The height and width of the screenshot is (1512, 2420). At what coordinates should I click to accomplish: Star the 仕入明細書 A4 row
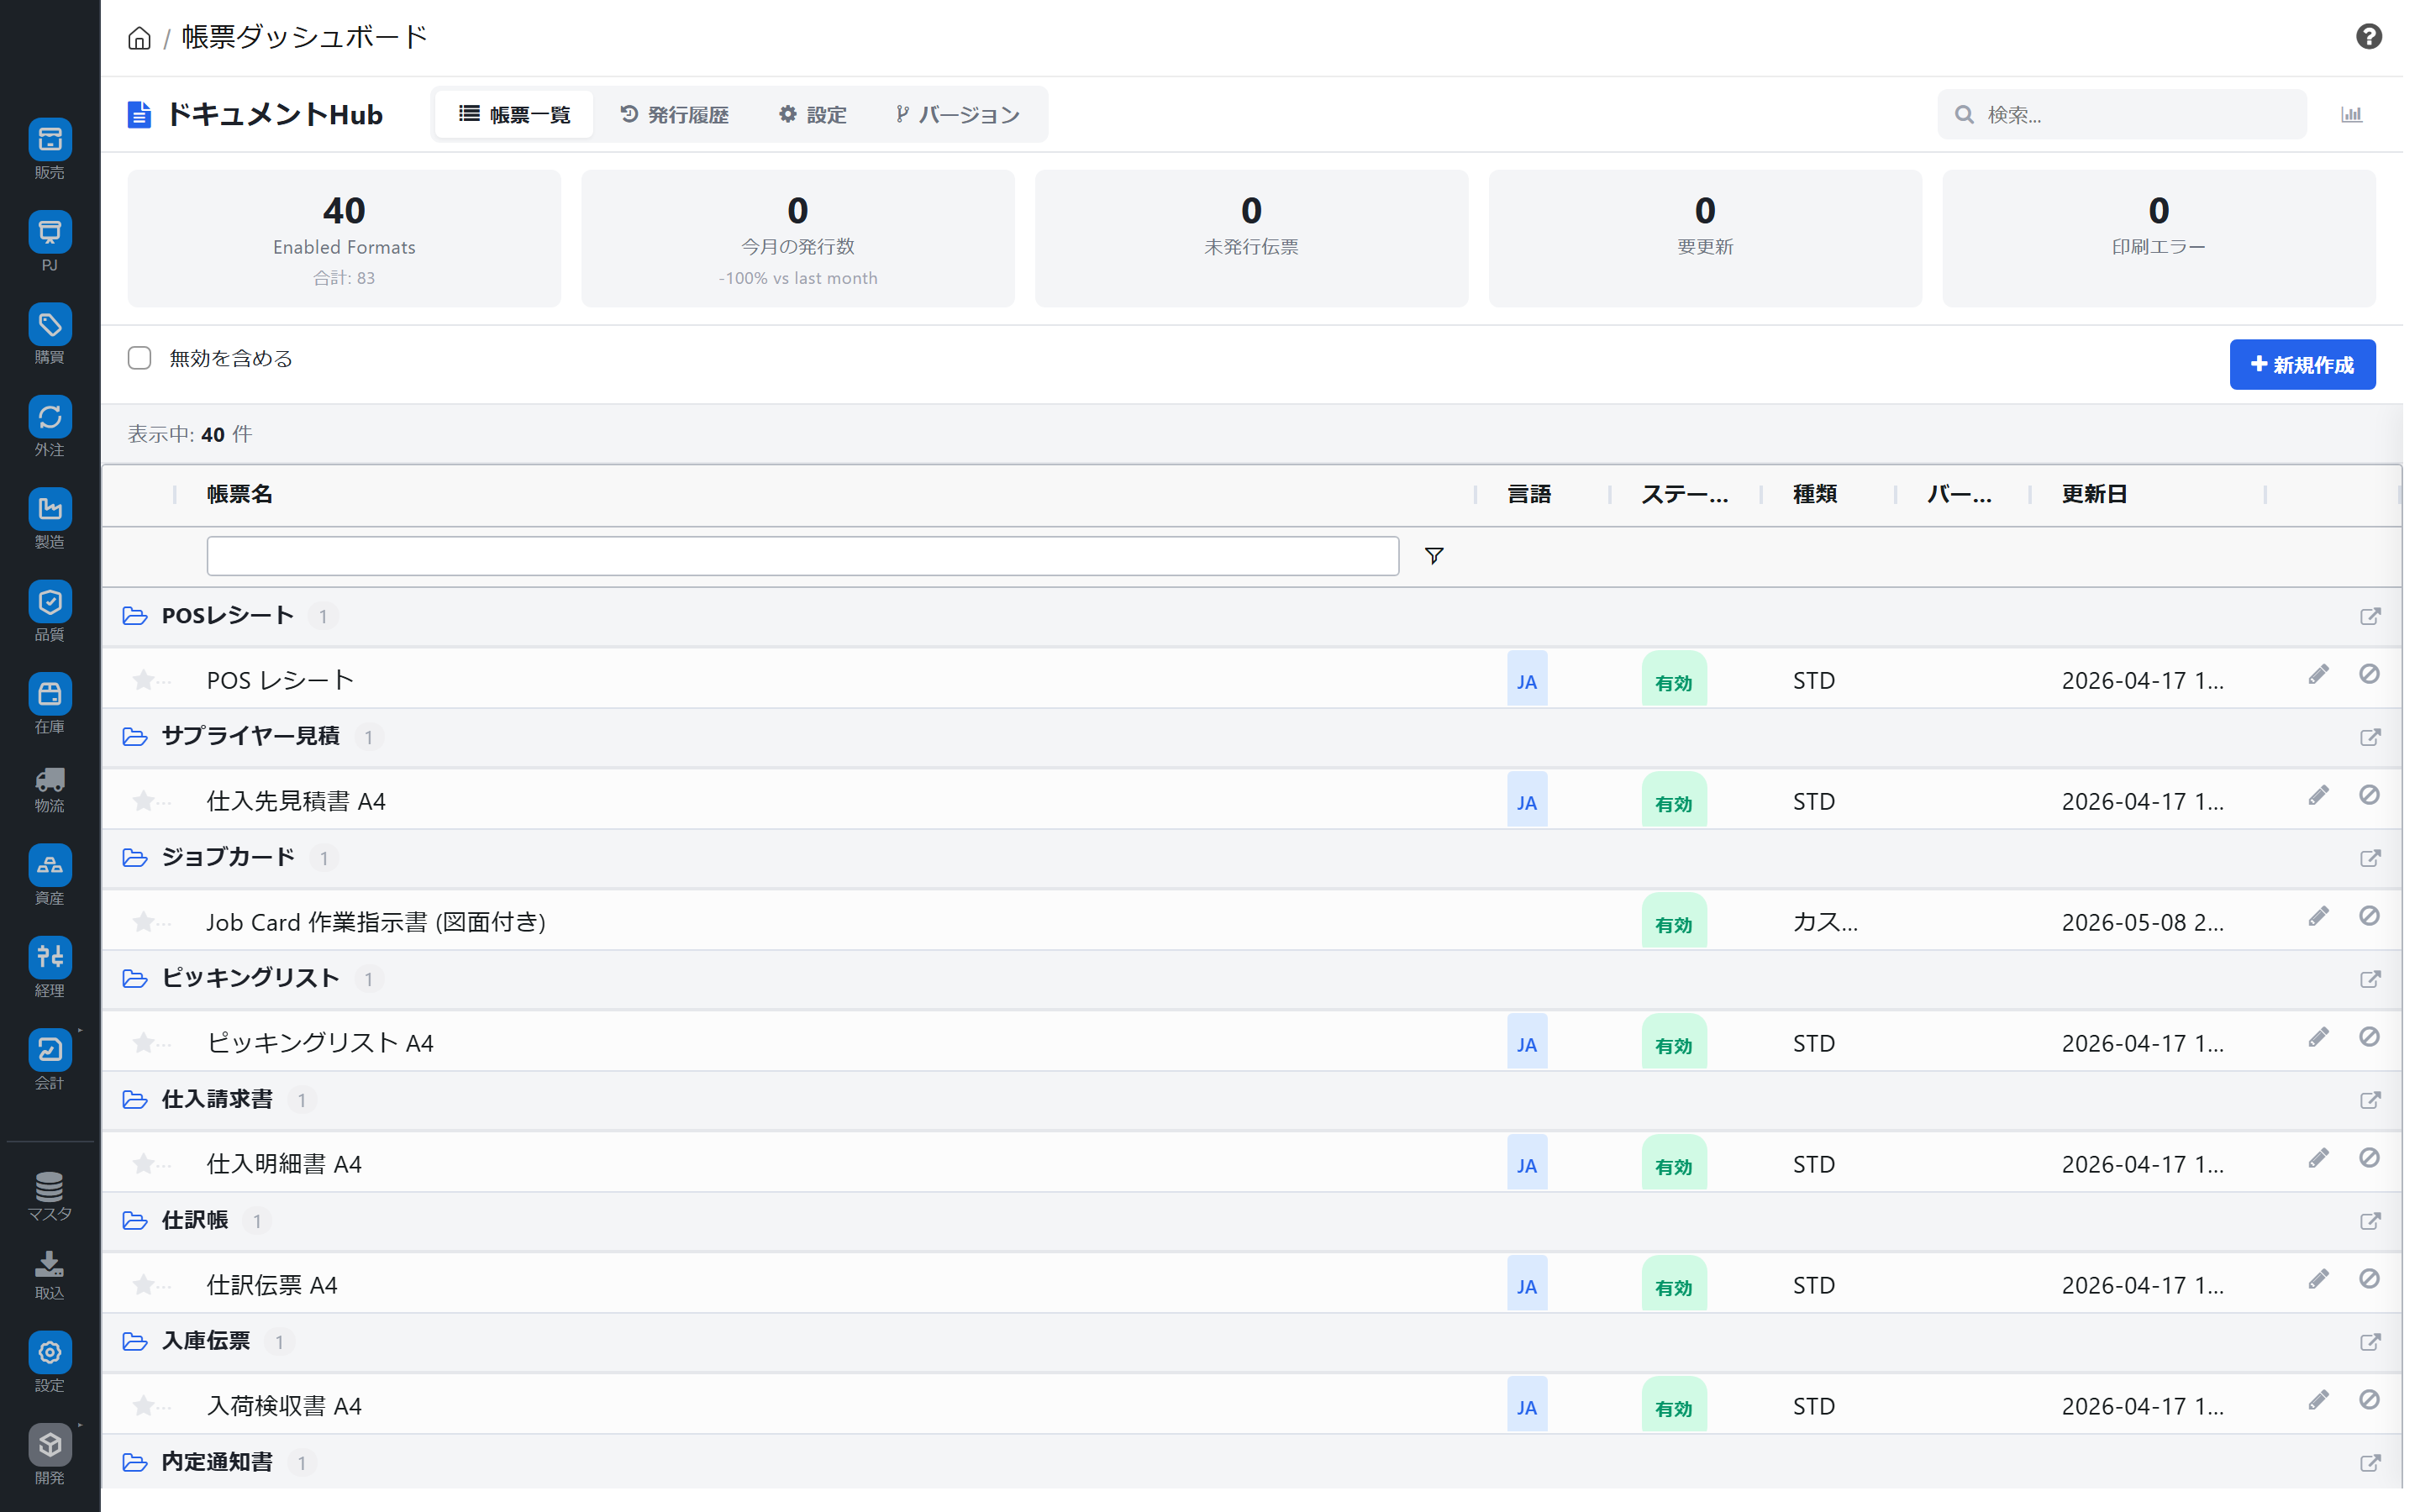143,1165
